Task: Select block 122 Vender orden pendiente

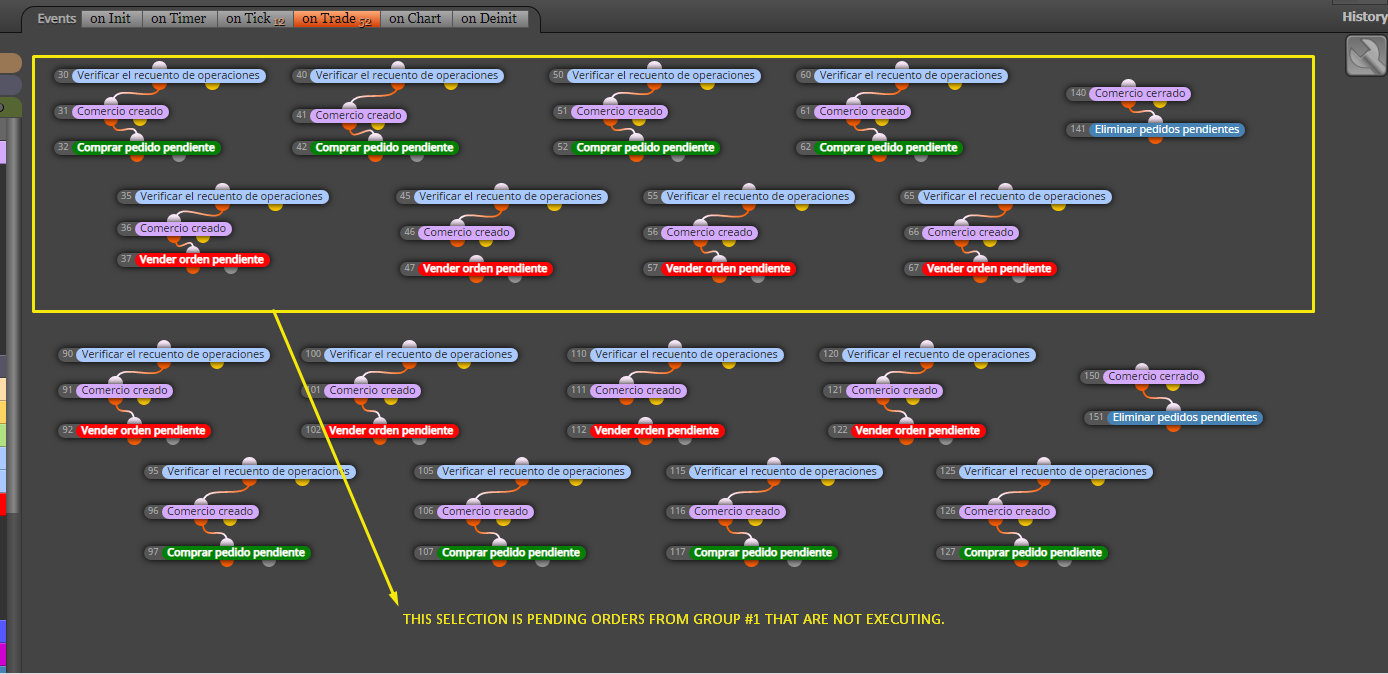Action: click(x=905, y=431)
